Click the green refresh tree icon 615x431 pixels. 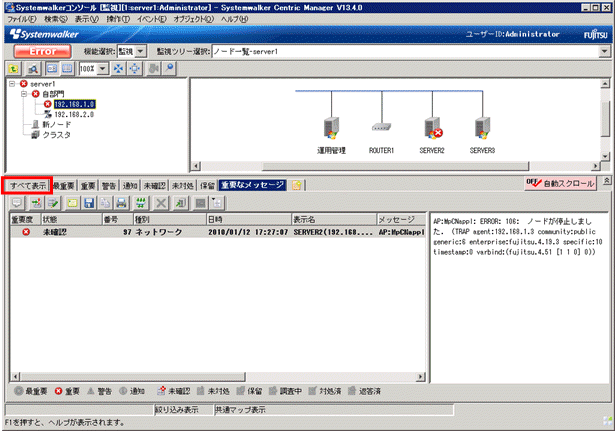tap(14, 69)
